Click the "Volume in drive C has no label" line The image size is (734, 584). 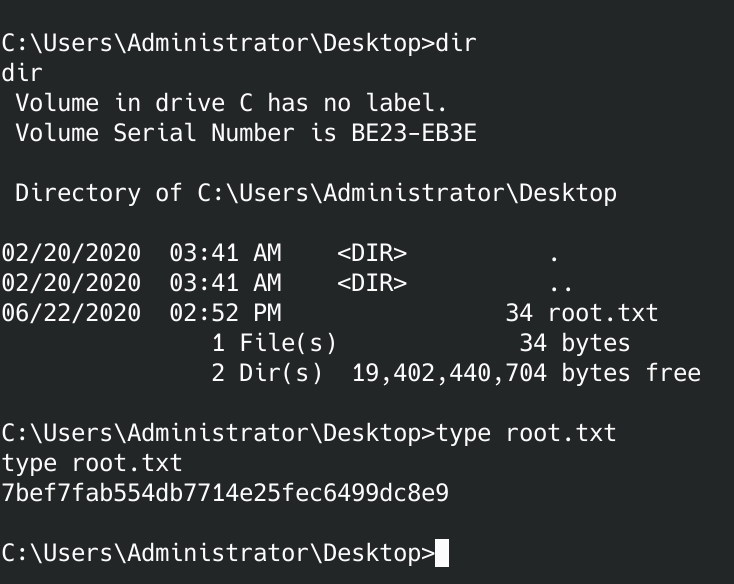tap(231, 103)
